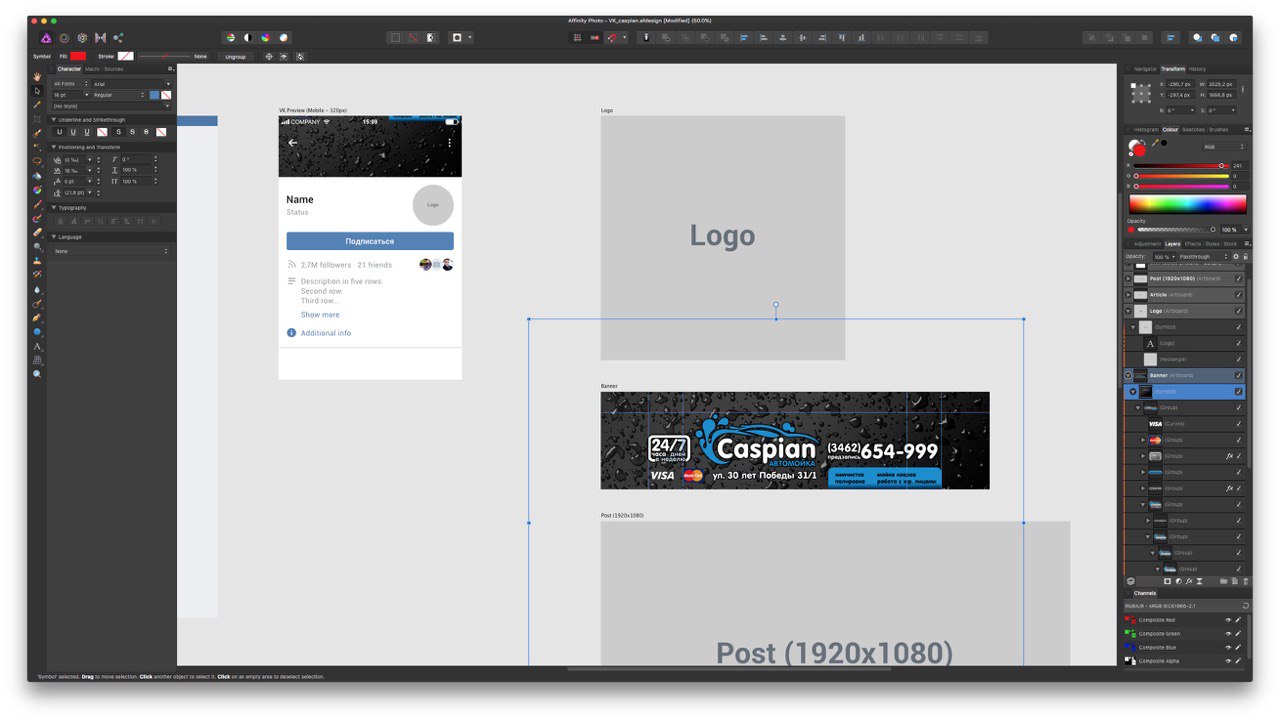Screen dimensions: 1280x721
Task: Collapse the Underline and Strikethrough section
Action: [54, 120]
